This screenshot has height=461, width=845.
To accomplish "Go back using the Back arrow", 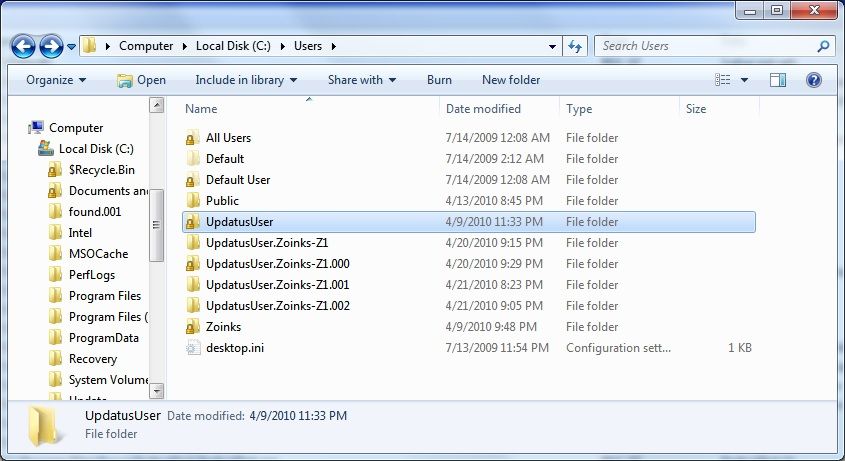I will coord(23,46).
